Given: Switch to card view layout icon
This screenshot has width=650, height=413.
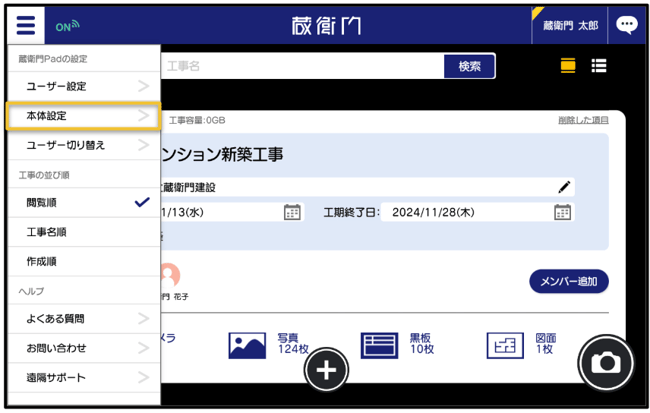Looking at the screenshot, I should point(568,66).
